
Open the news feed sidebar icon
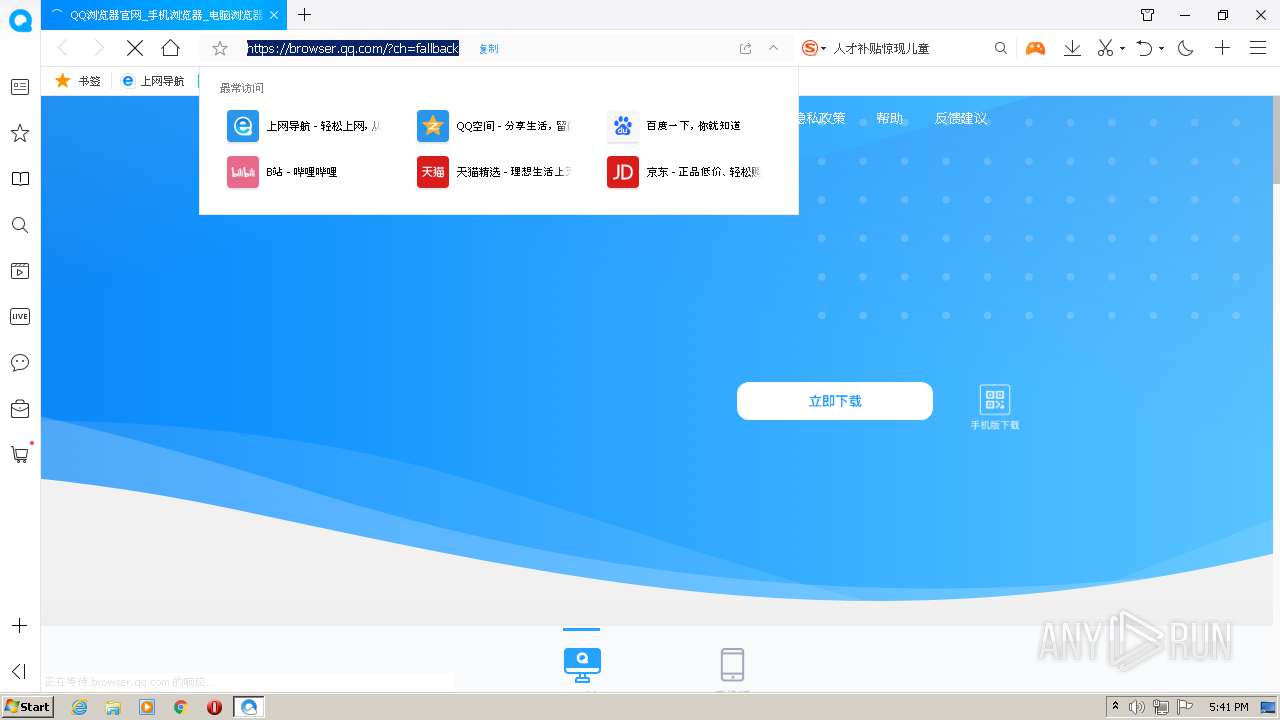pos(20,87)
